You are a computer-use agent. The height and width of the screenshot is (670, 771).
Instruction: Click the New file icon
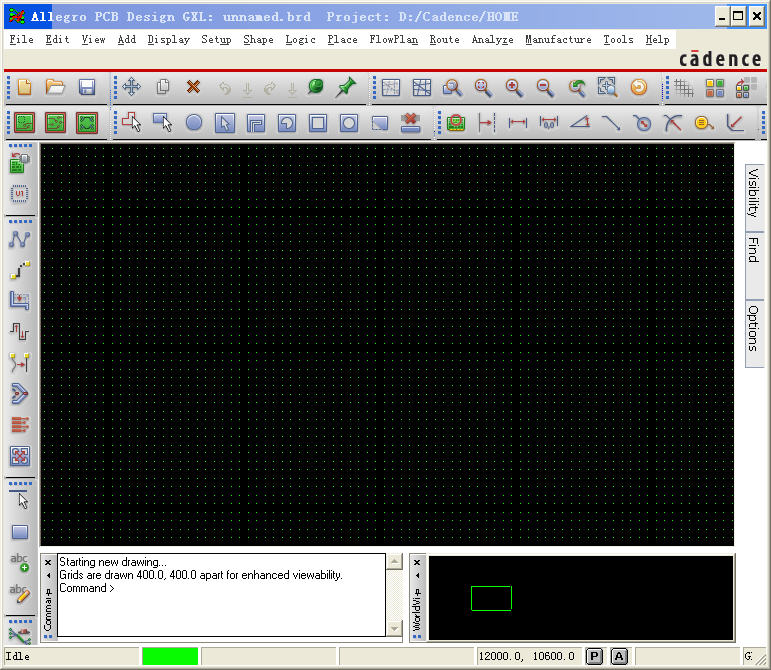click(x=24, y=87)
